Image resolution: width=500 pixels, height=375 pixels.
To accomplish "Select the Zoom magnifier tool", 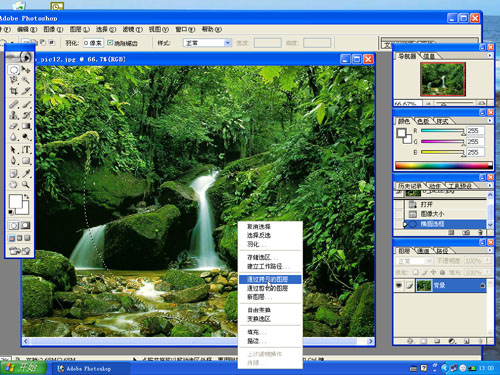I will pyautogui.click(x=26, y=184).
